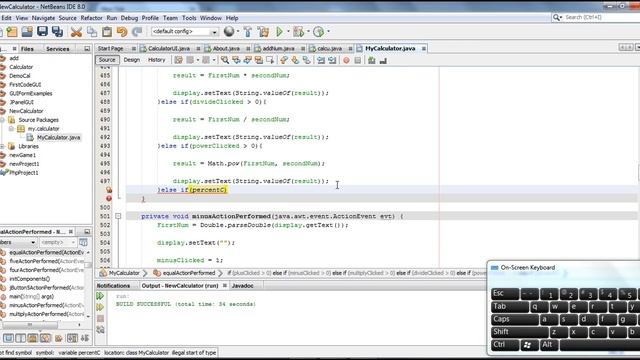This screenshot has height=360, width=640.
Task: Click equalActionPerformed in the breadcrumb bar
Action: 189,273
